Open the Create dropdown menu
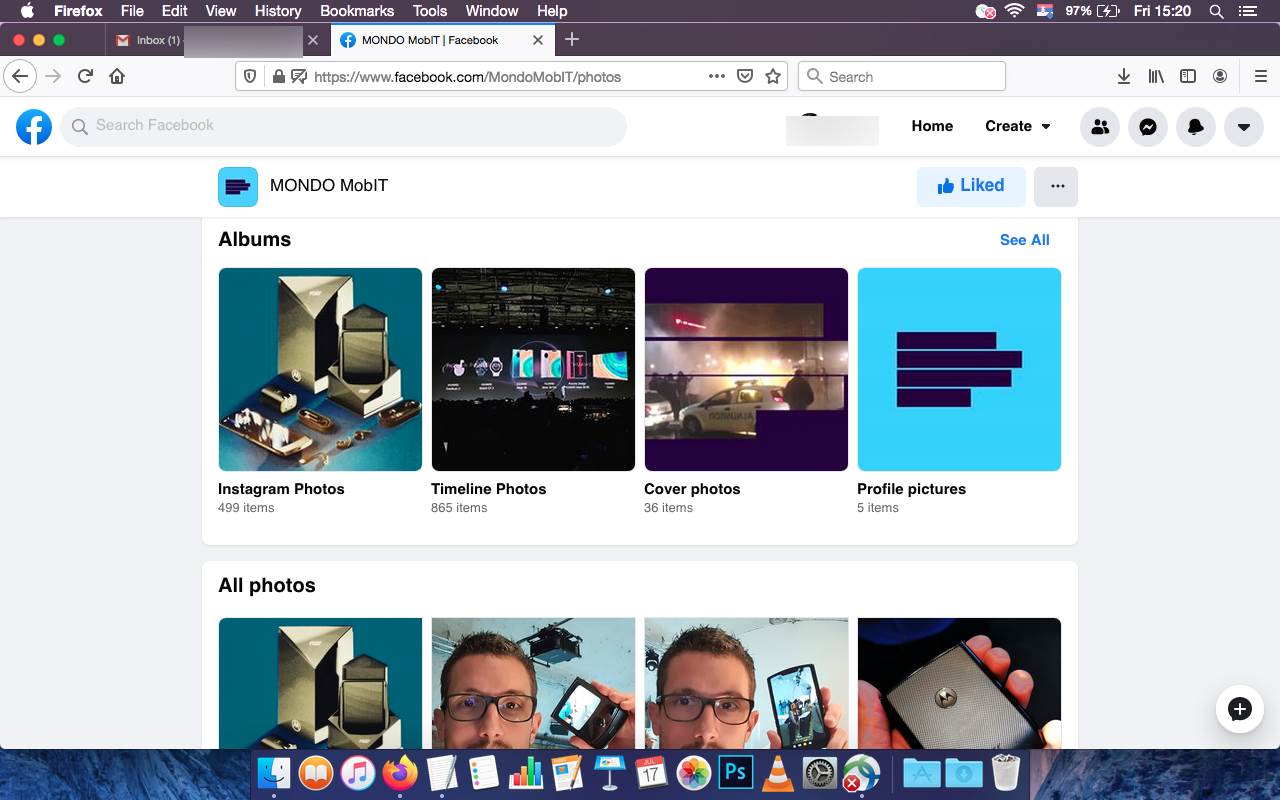This screenshot has height=800, width=1280. click(1017, 126)
